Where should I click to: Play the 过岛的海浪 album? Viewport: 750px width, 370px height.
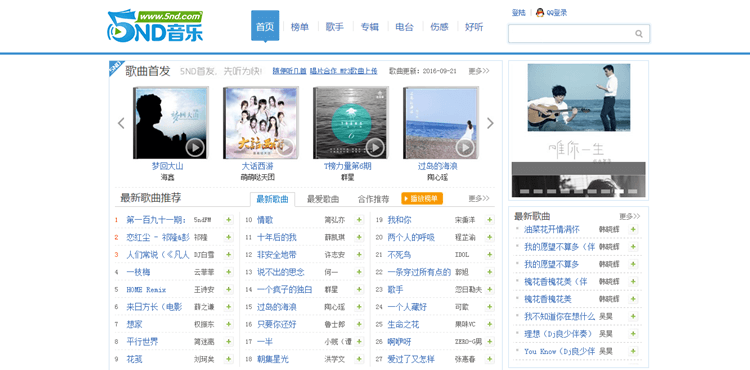point(465,148)
